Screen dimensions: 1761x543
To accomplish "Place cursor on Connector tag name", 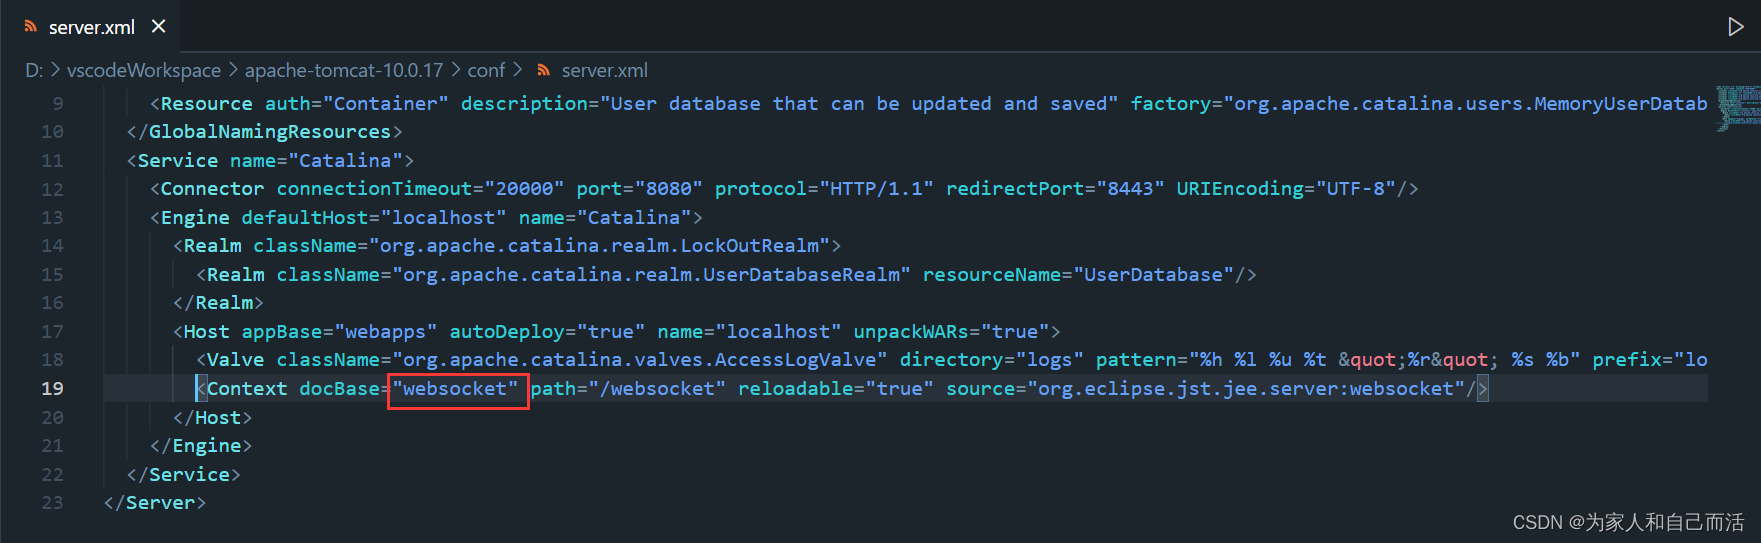I will tap(212, 189).
